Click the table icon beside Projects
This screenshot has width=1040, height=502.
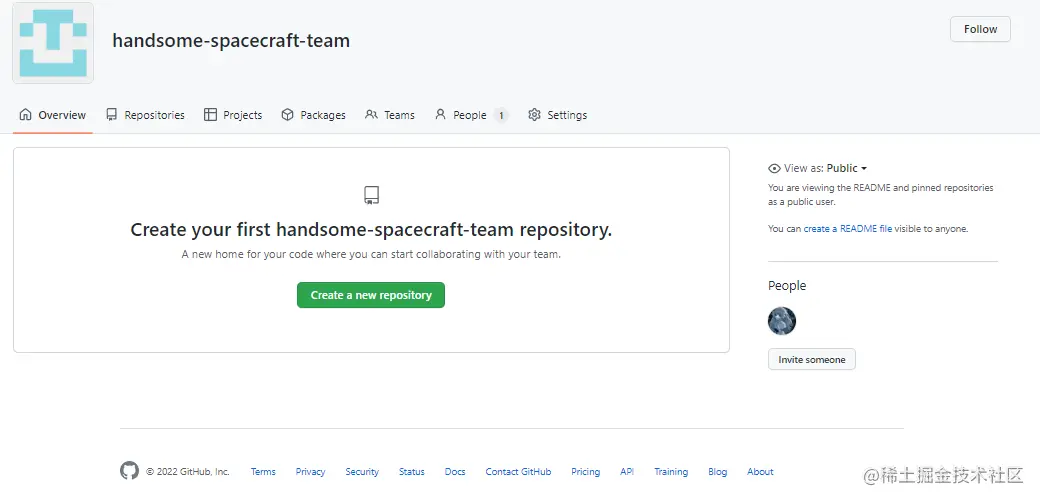(210, 115)
